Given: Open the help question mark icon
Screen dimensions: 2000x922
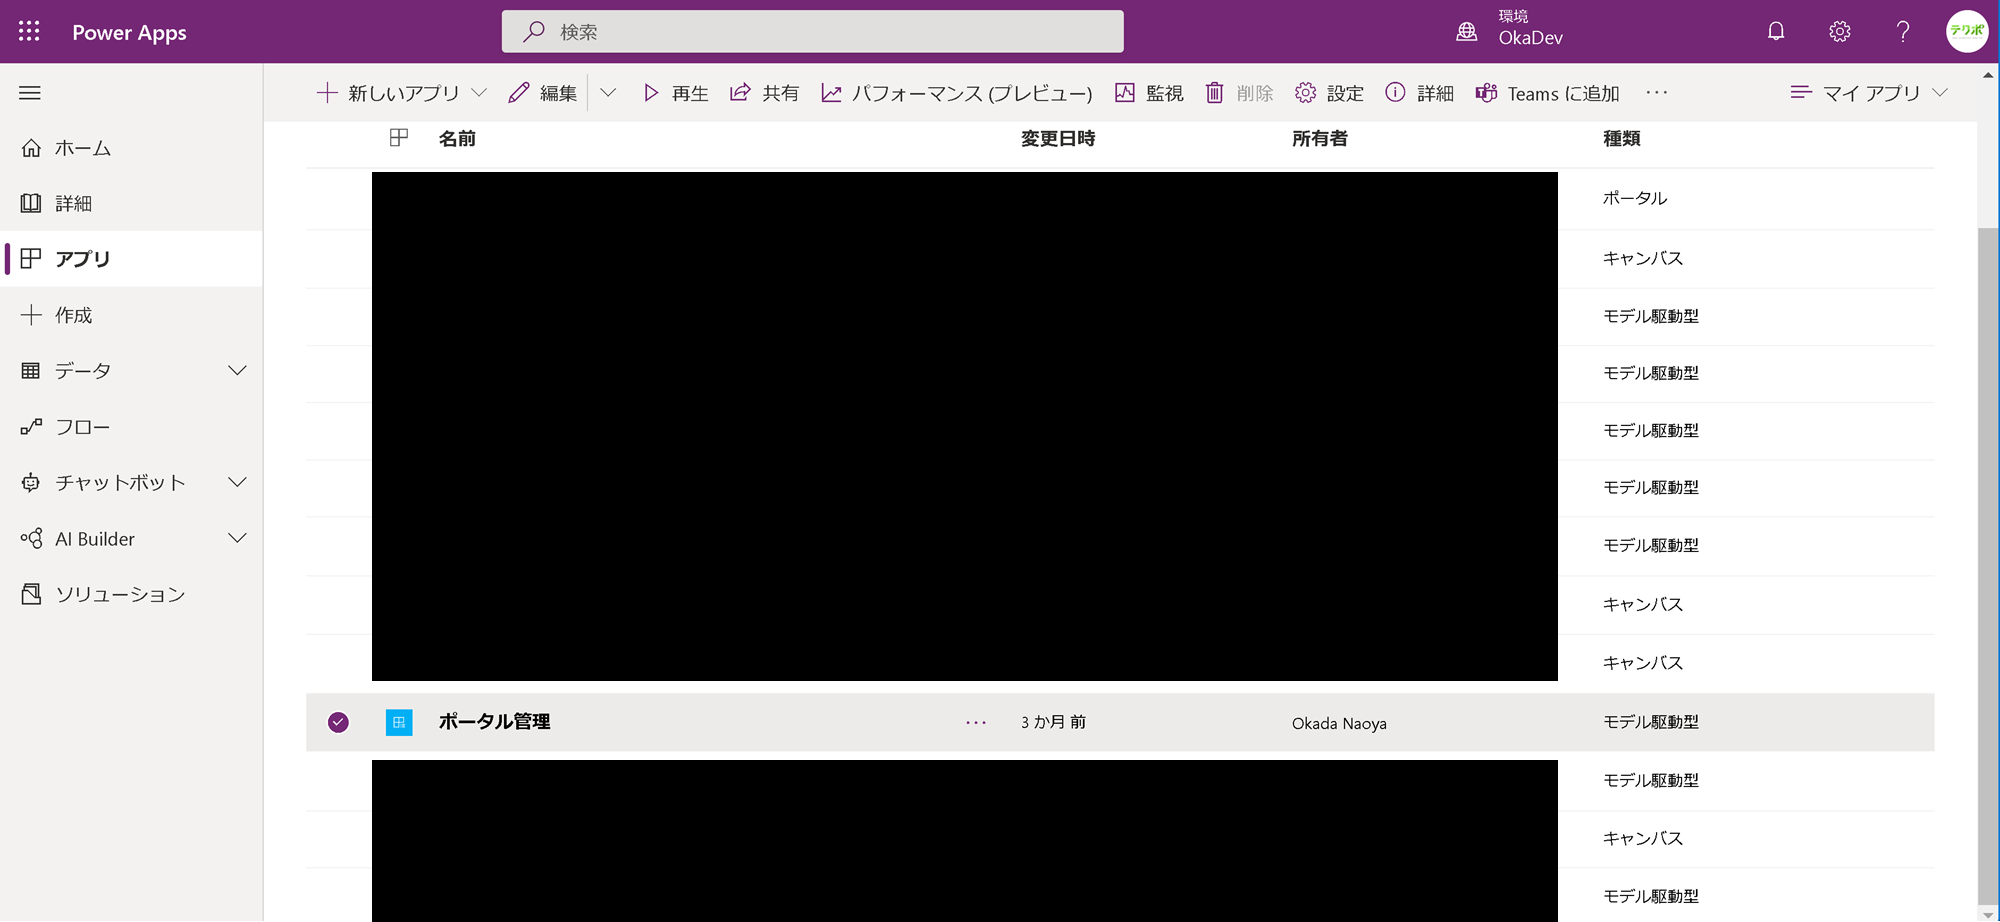Looking at the screenshot, I should pos(1903,32).
